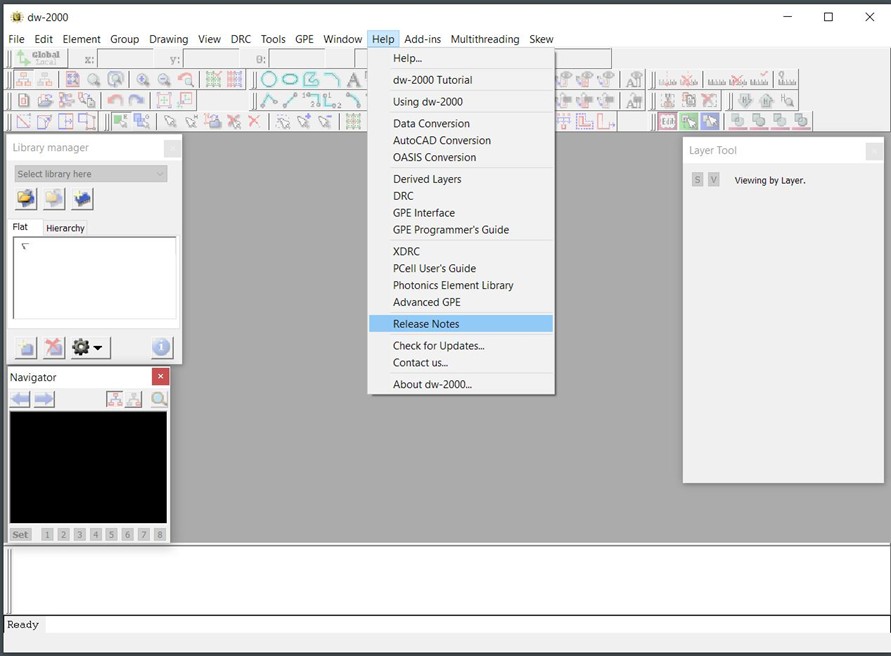Select the ellipse drawing tool
Screen dimensions: 891x656
click(x=290, y=80)
